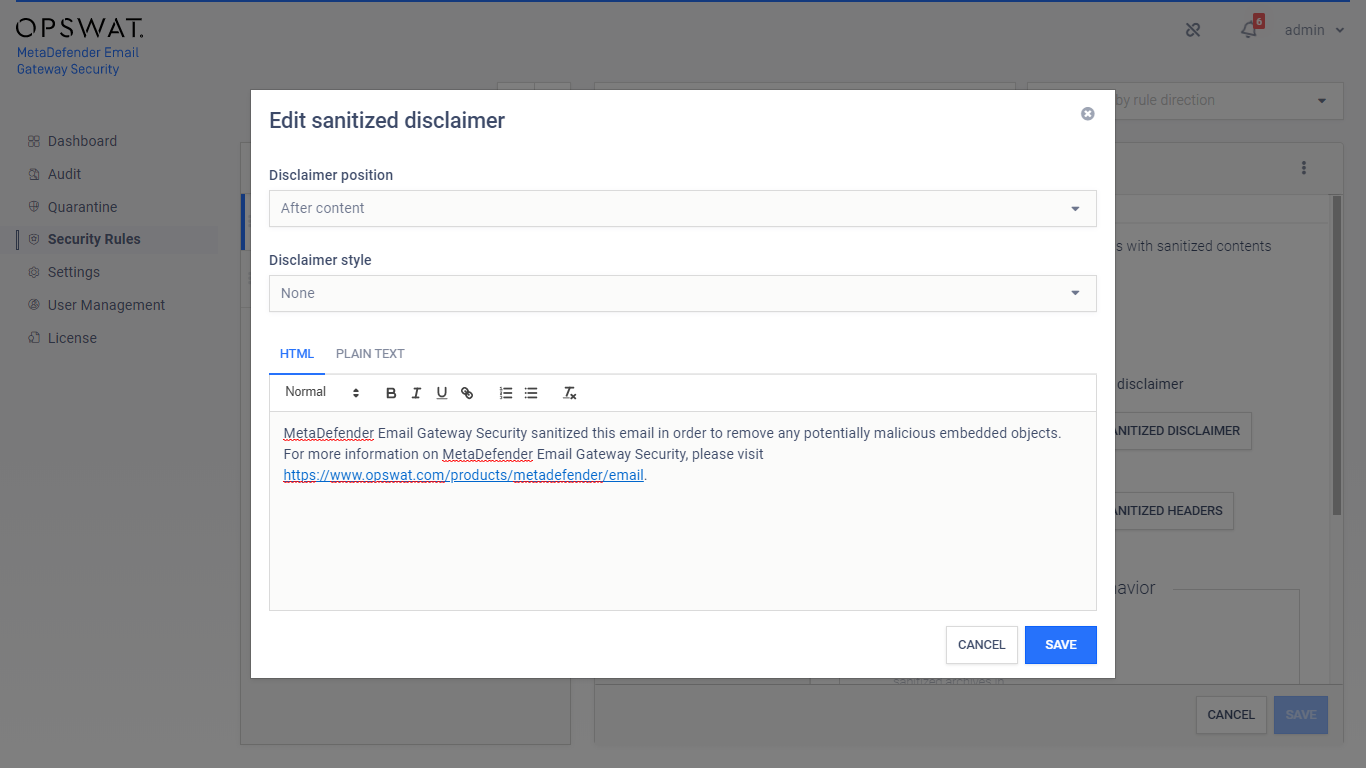Open the Disclaimer style dropdown

click(x=683, y=293)
